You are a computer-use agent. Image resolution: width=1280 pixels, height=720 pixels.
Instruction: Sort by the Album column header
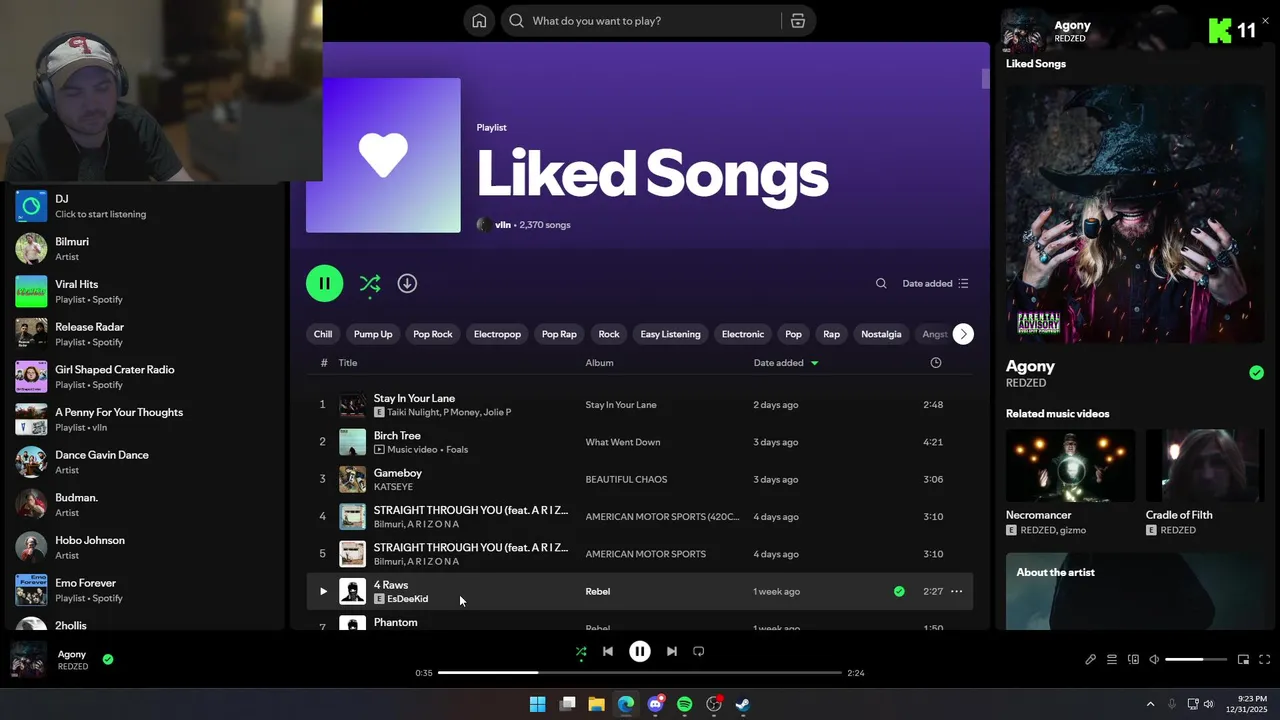(x=600, y=363)
